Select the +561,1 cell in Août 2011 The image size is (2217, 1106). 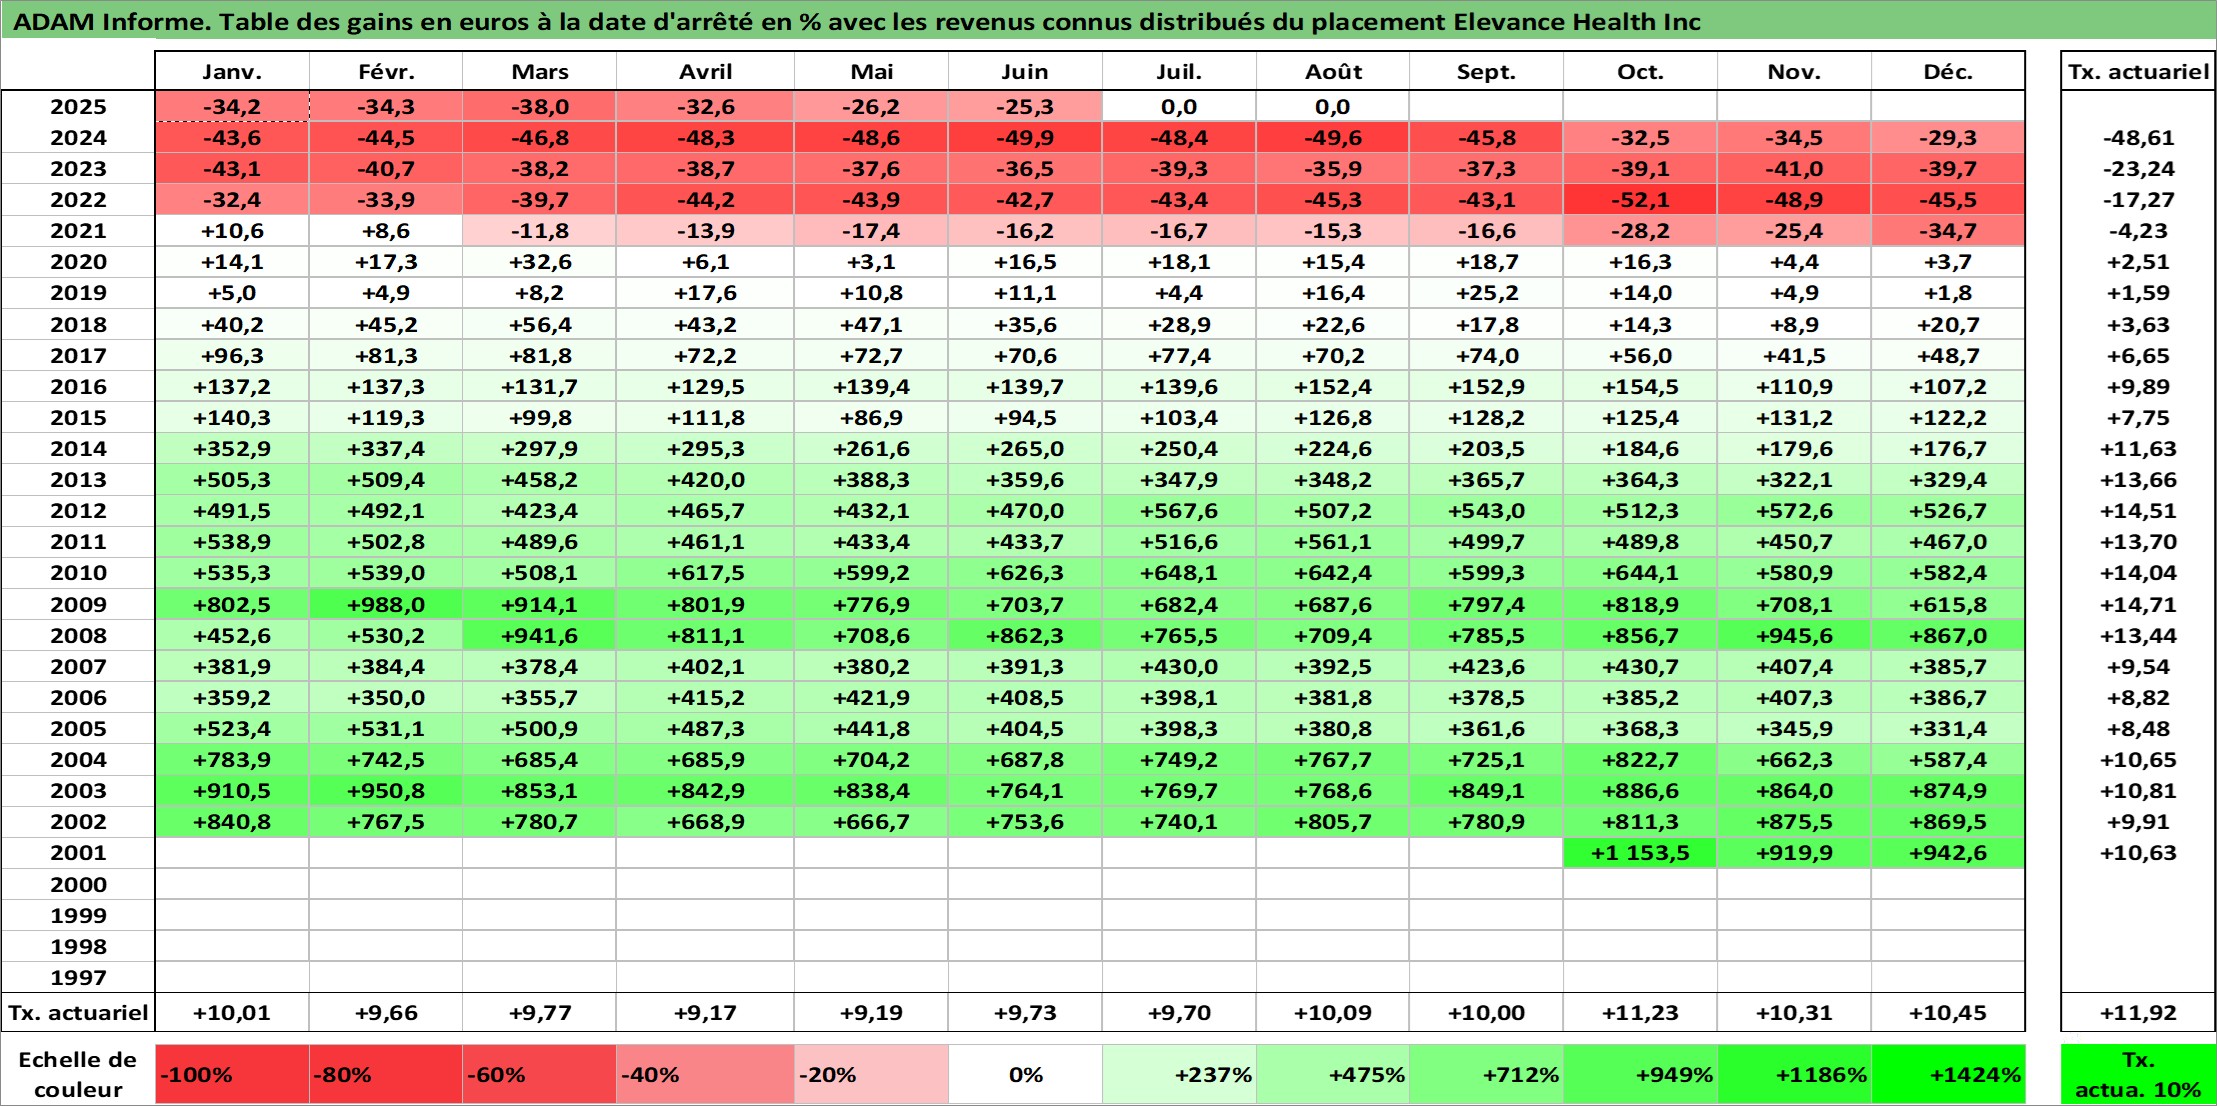(1333, 542)
